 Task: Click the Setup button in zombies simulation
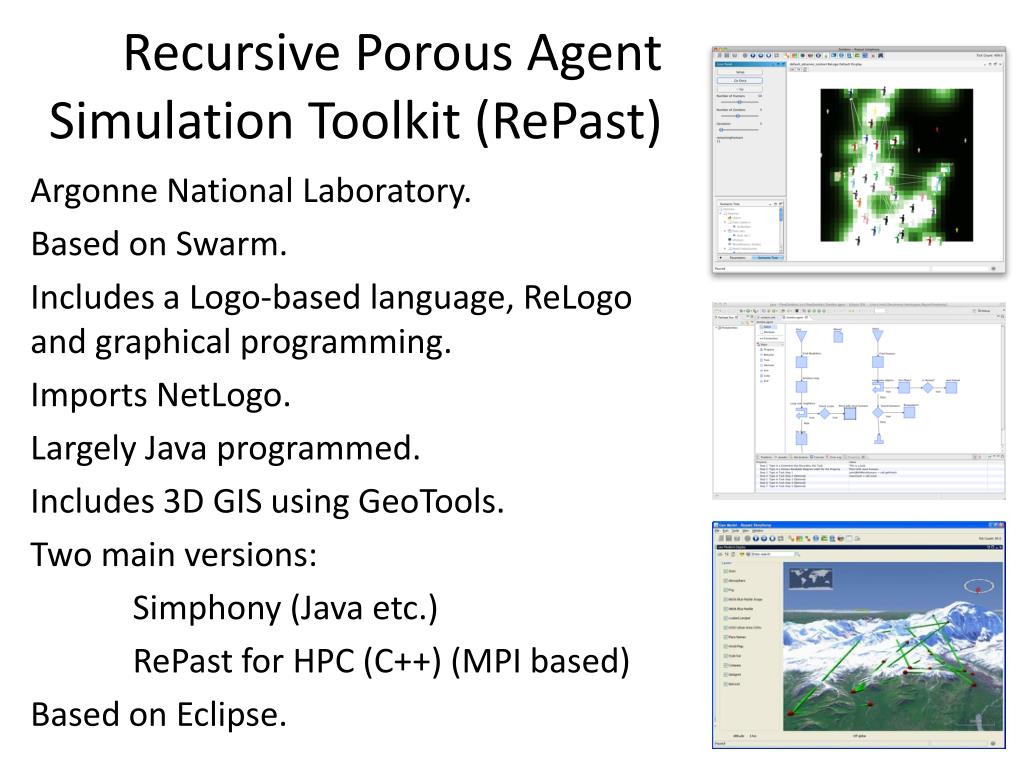click(x=740, y=72)
